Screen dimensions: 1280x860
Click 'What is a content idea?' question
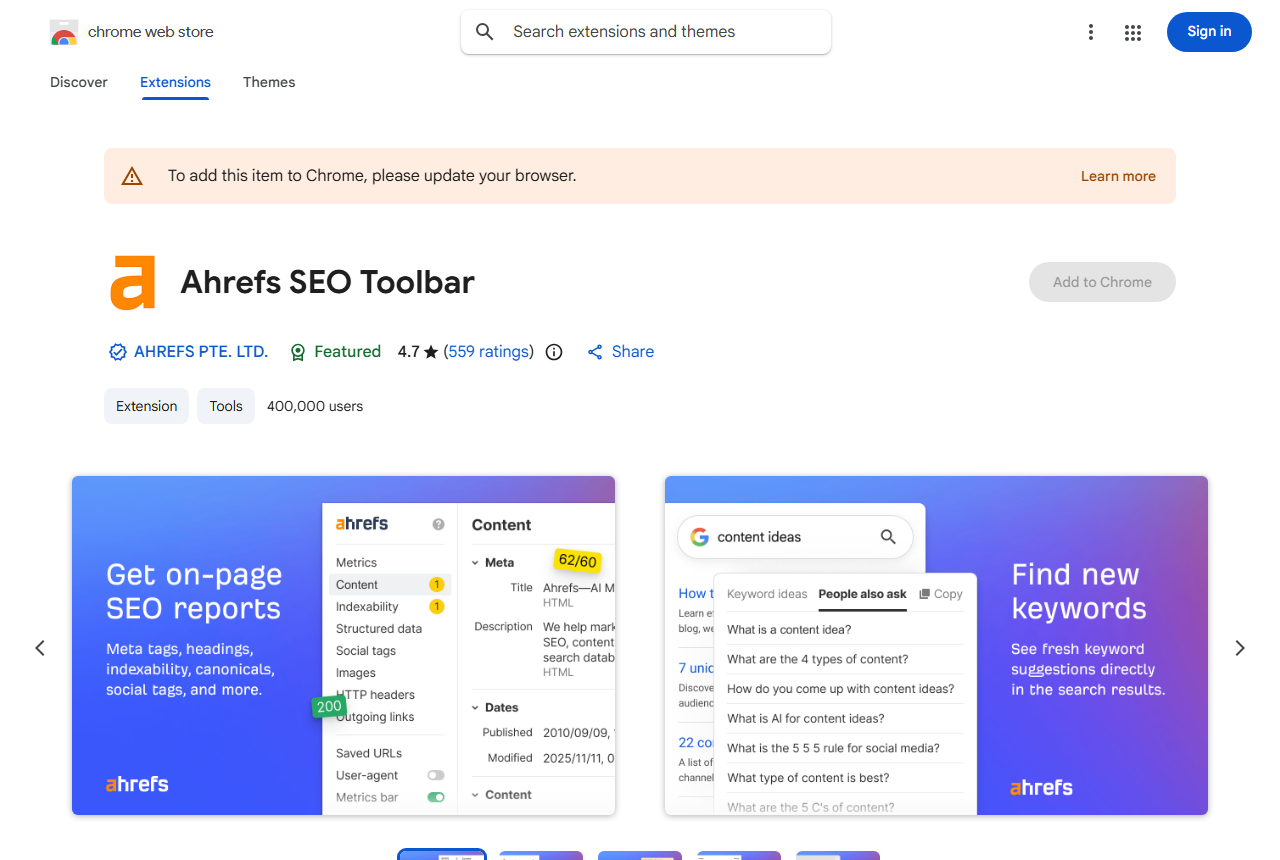[x=789, y=630]
